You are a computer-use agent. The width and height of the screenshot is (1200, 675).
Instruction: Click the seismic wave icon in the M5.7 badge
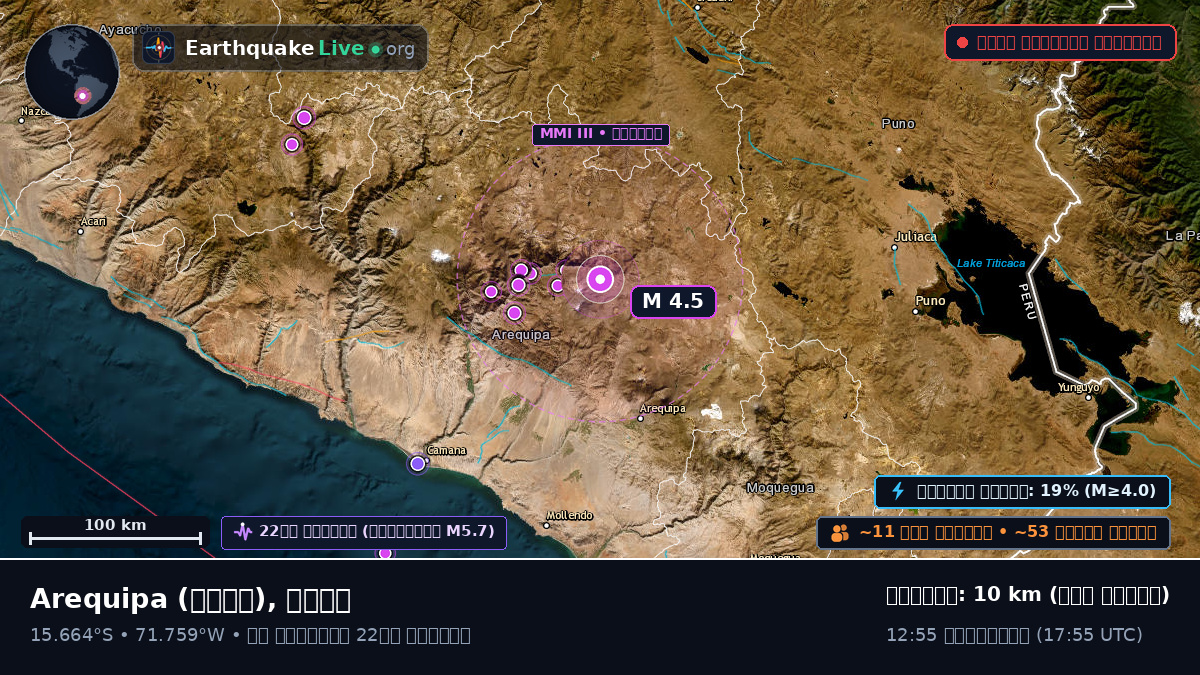point(243,532)
